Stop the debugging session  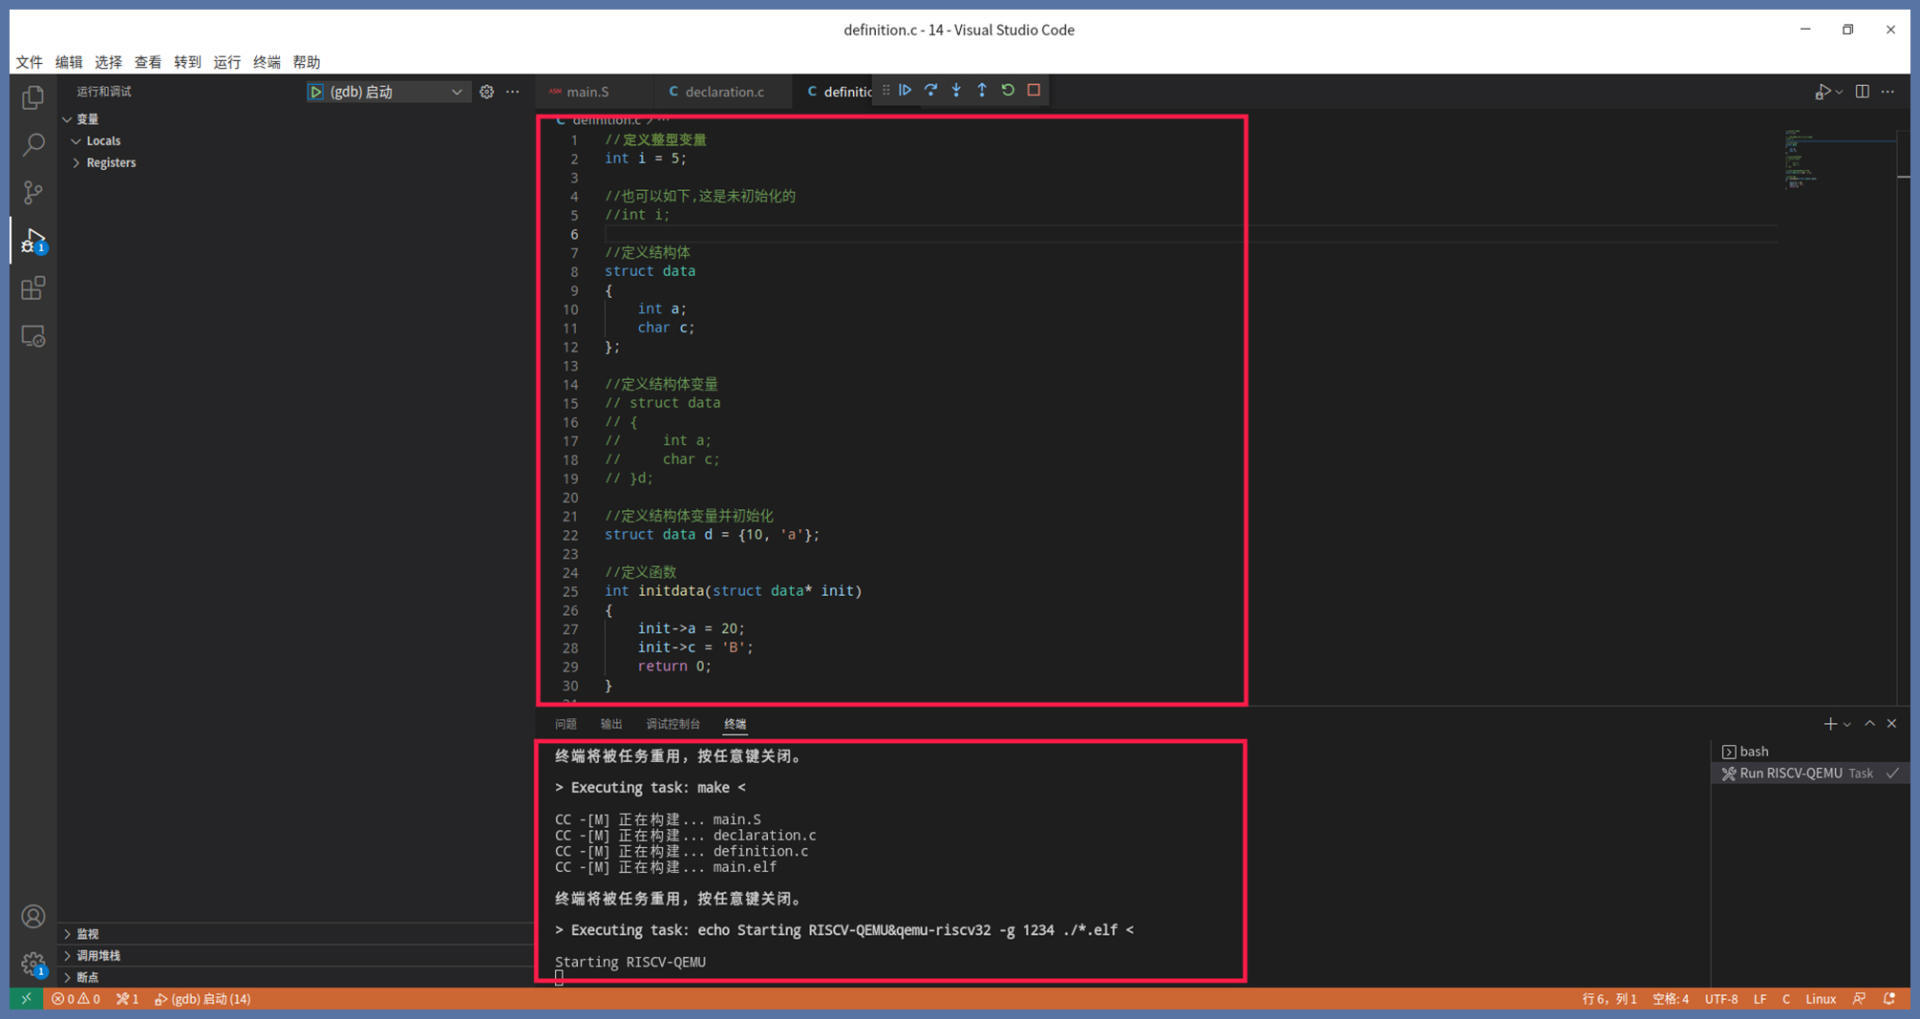pyautogui.click(x=1034, y=90)
